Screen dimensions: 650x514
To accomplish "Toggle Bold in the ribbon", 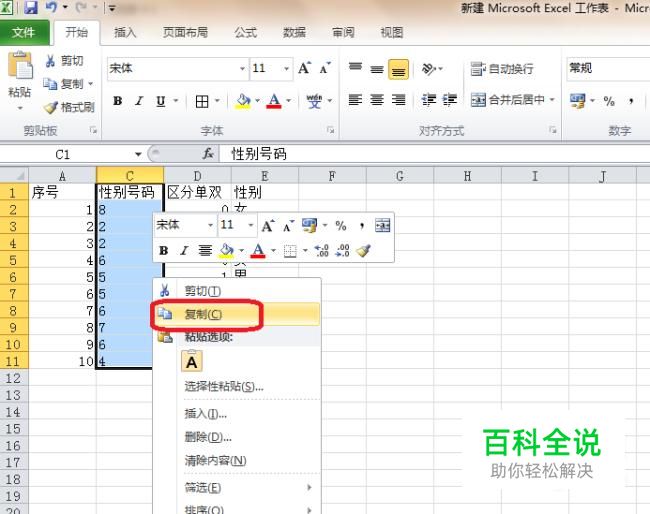I will pyautogui.click(x=118, y=101).
